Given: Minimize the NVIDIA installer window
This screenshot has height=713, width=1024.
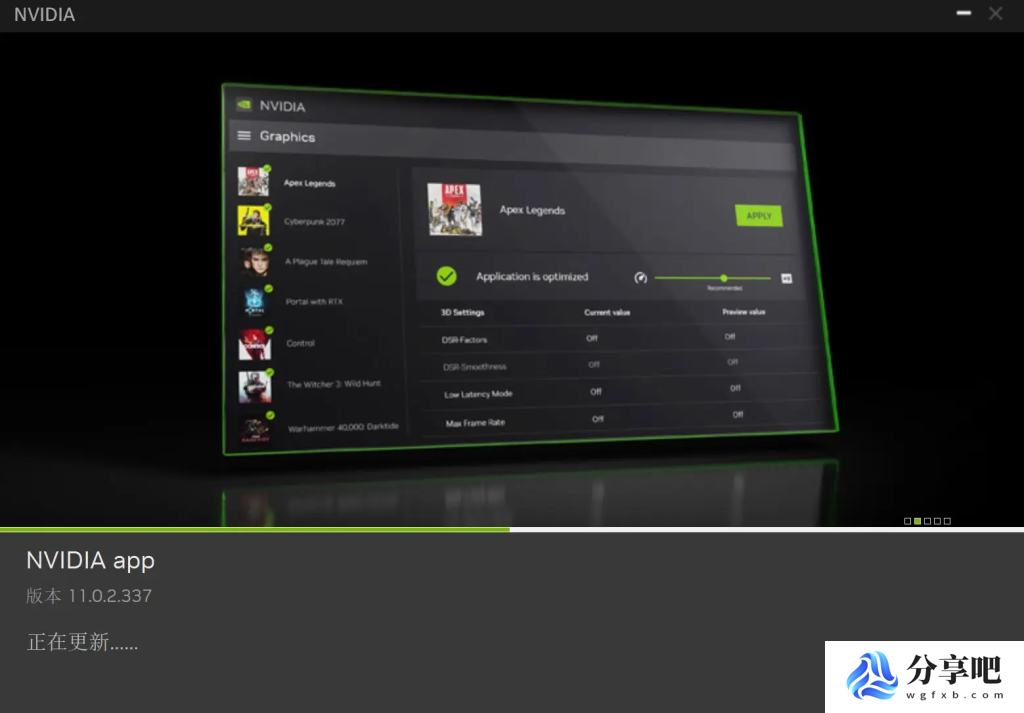Looking at the screenshot, I should (963, 13).
